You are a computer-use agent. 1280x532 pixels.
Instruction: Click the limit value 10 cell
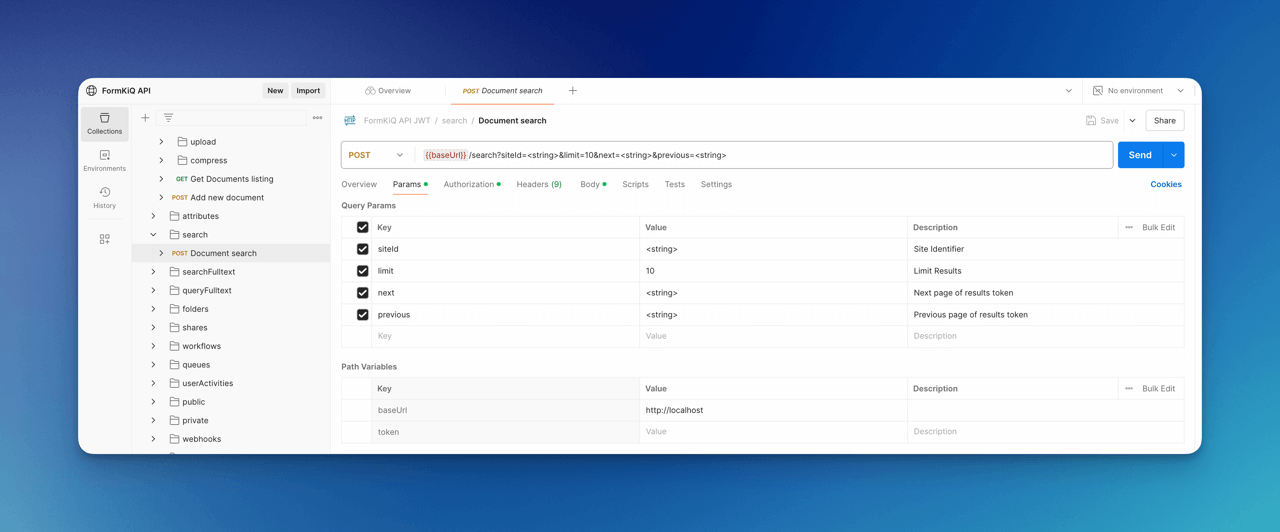pos(773,271)
